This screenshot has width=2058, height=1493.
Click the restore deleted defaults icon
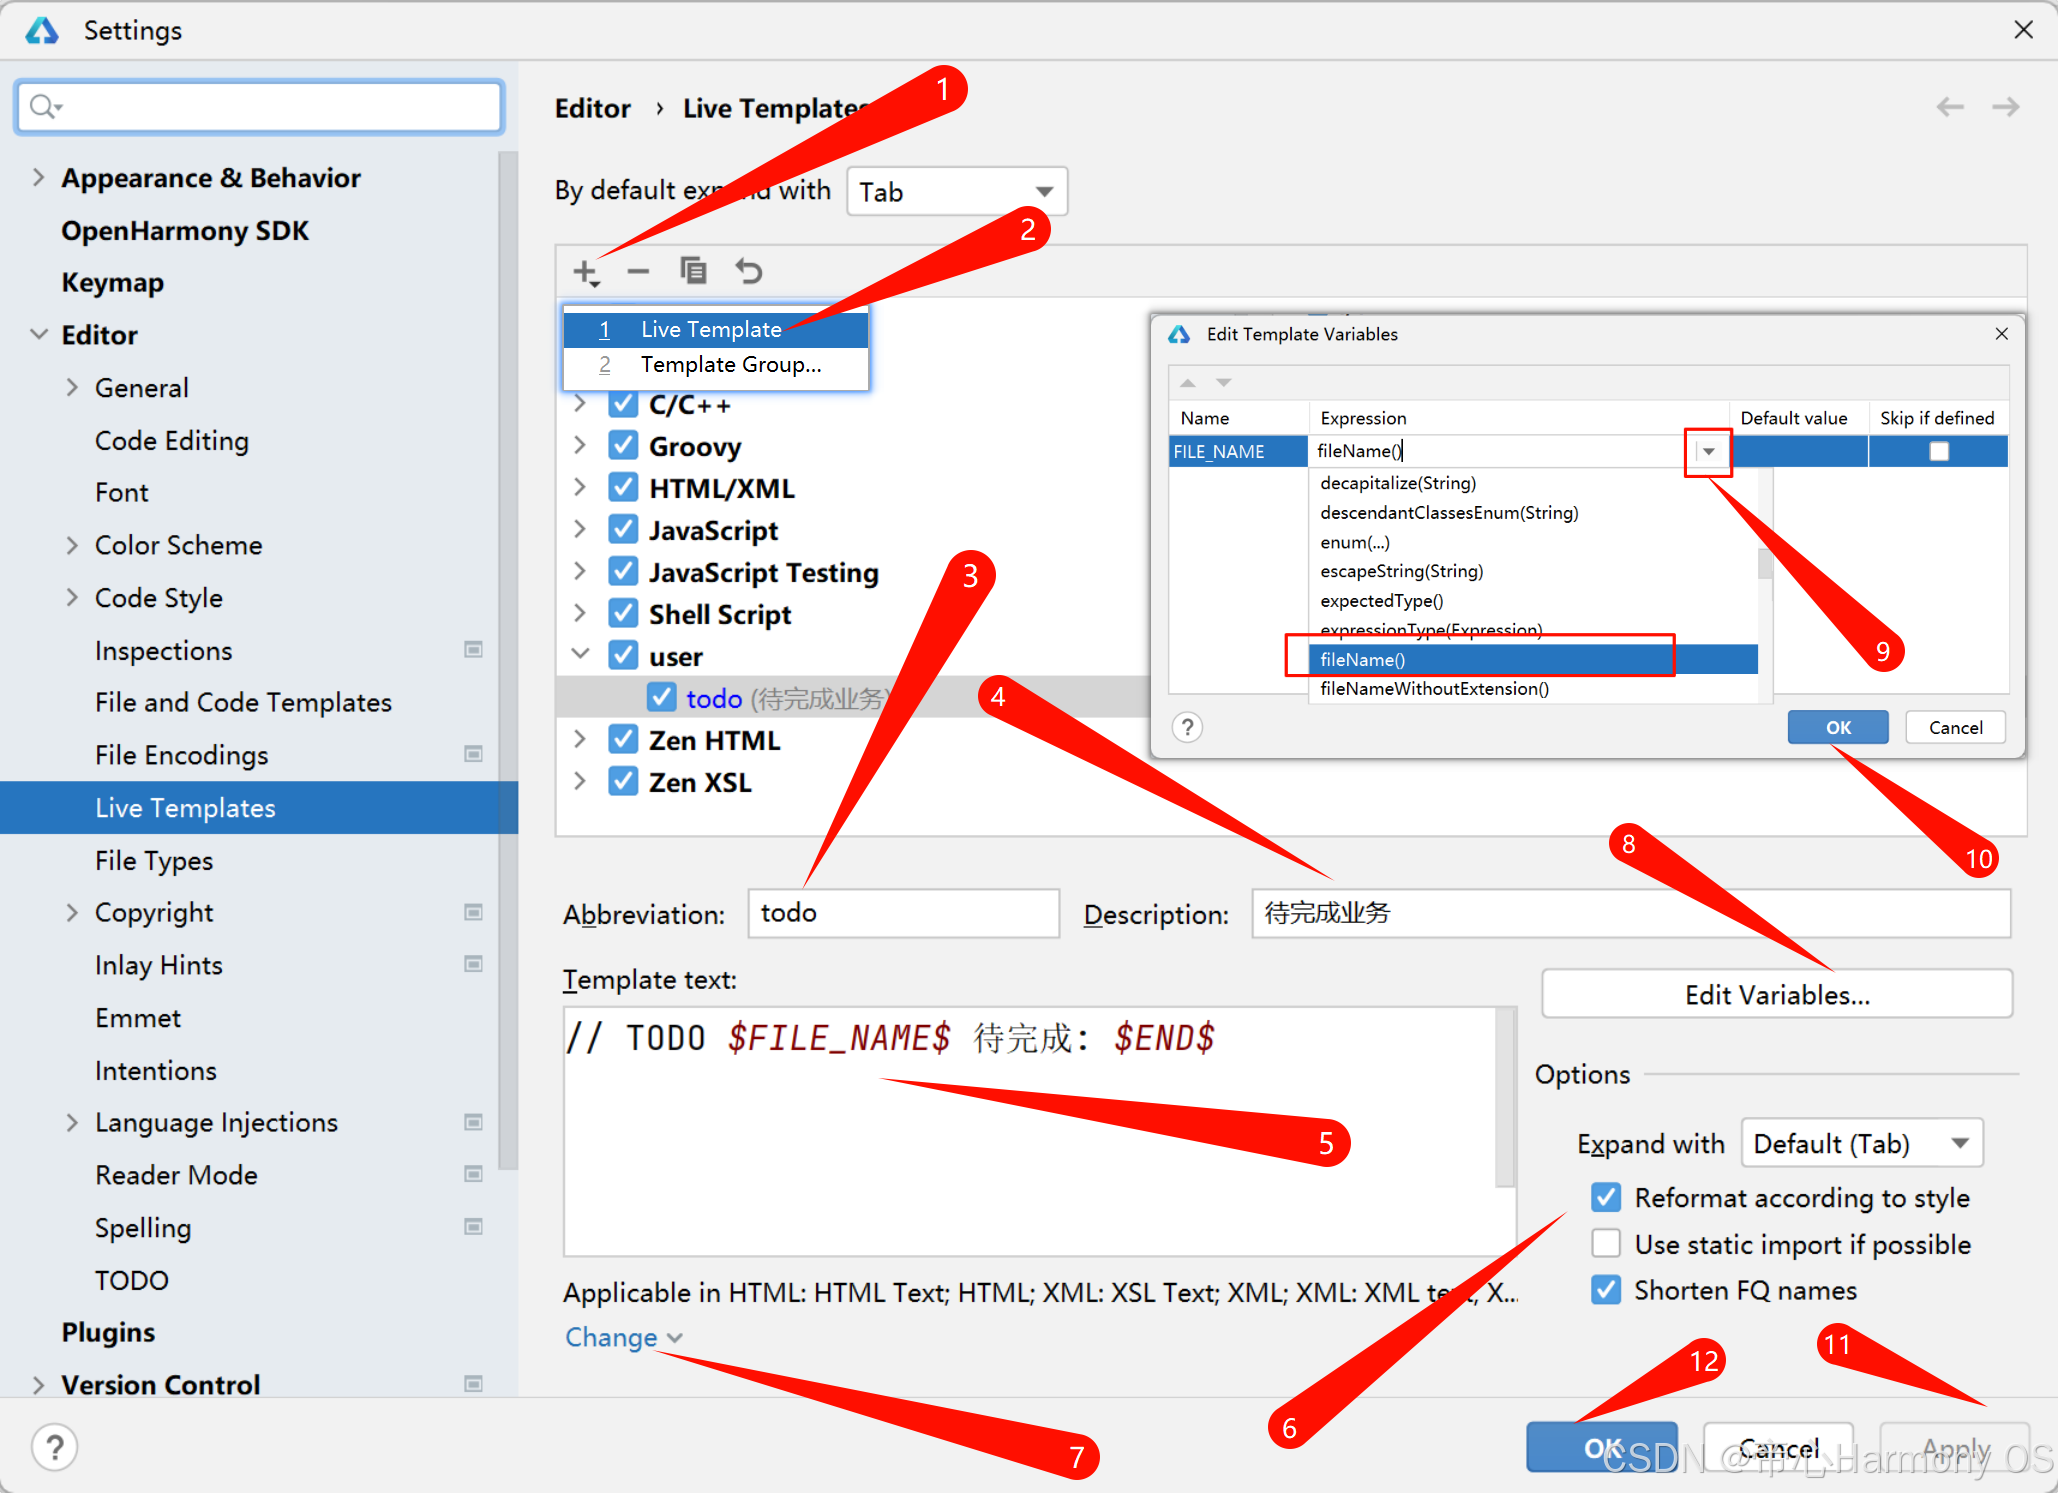click(x=749, y=271)
